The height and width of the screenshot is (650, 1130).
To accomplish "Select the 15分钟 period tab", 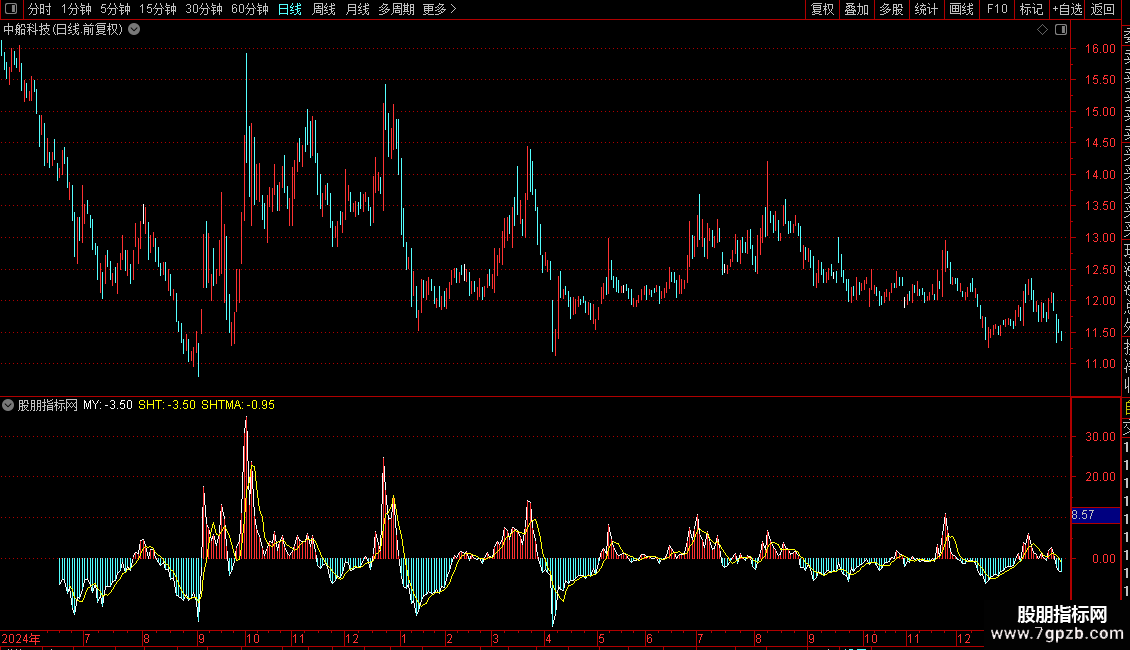I will pyautogui.click(x=158, y=9).
